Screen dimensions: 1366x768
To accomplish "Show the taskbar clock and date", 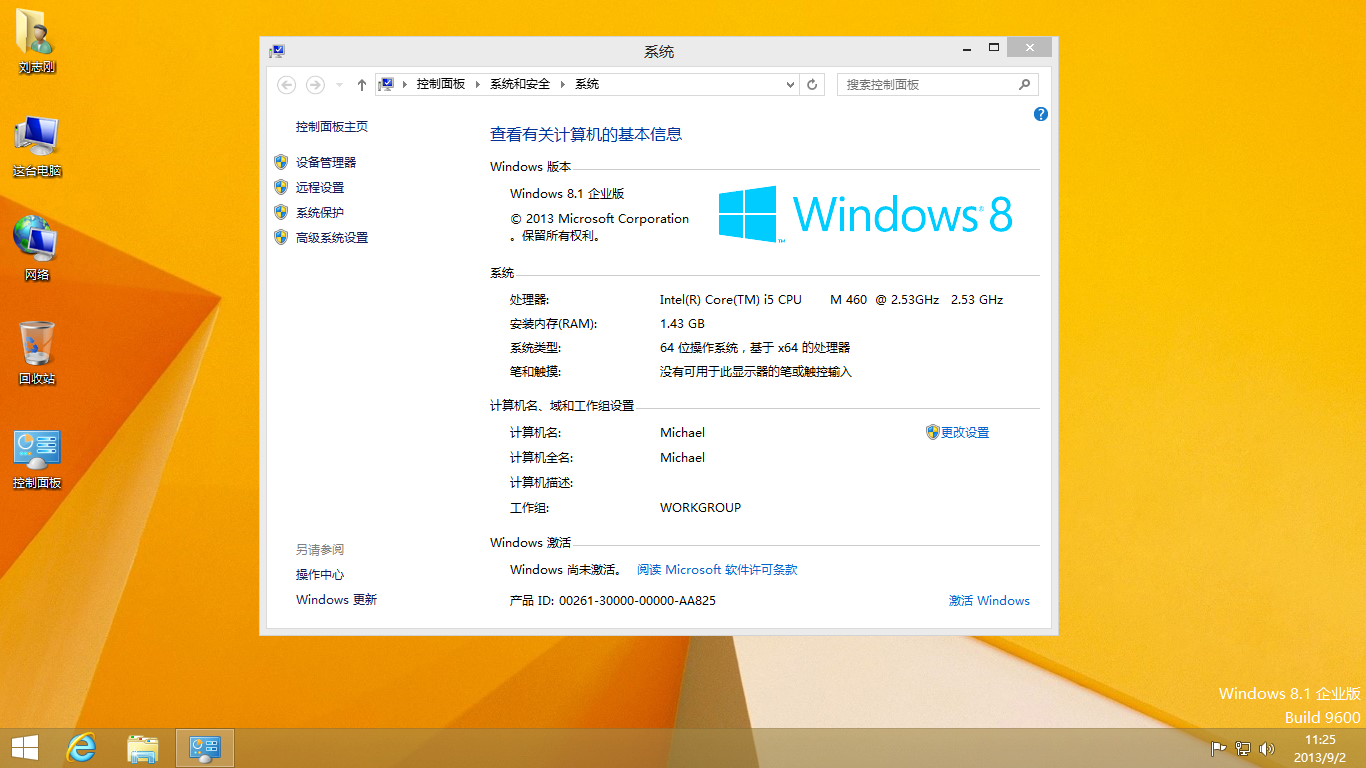I will 1321,748.
